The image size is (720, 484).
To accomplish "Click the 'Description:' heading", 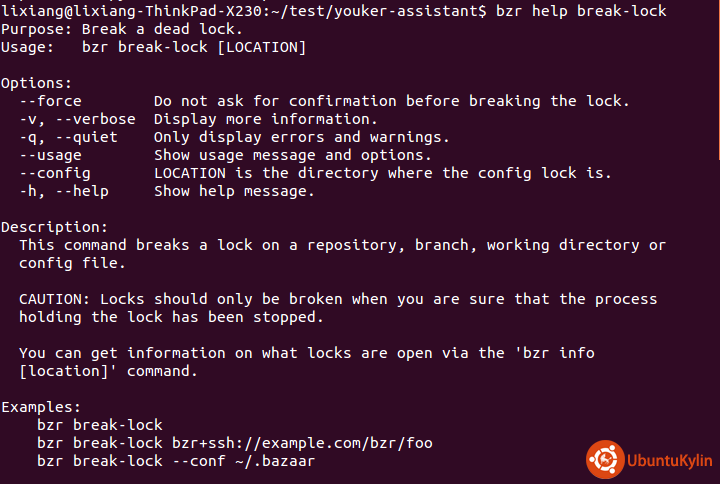I will pos(54,227).
